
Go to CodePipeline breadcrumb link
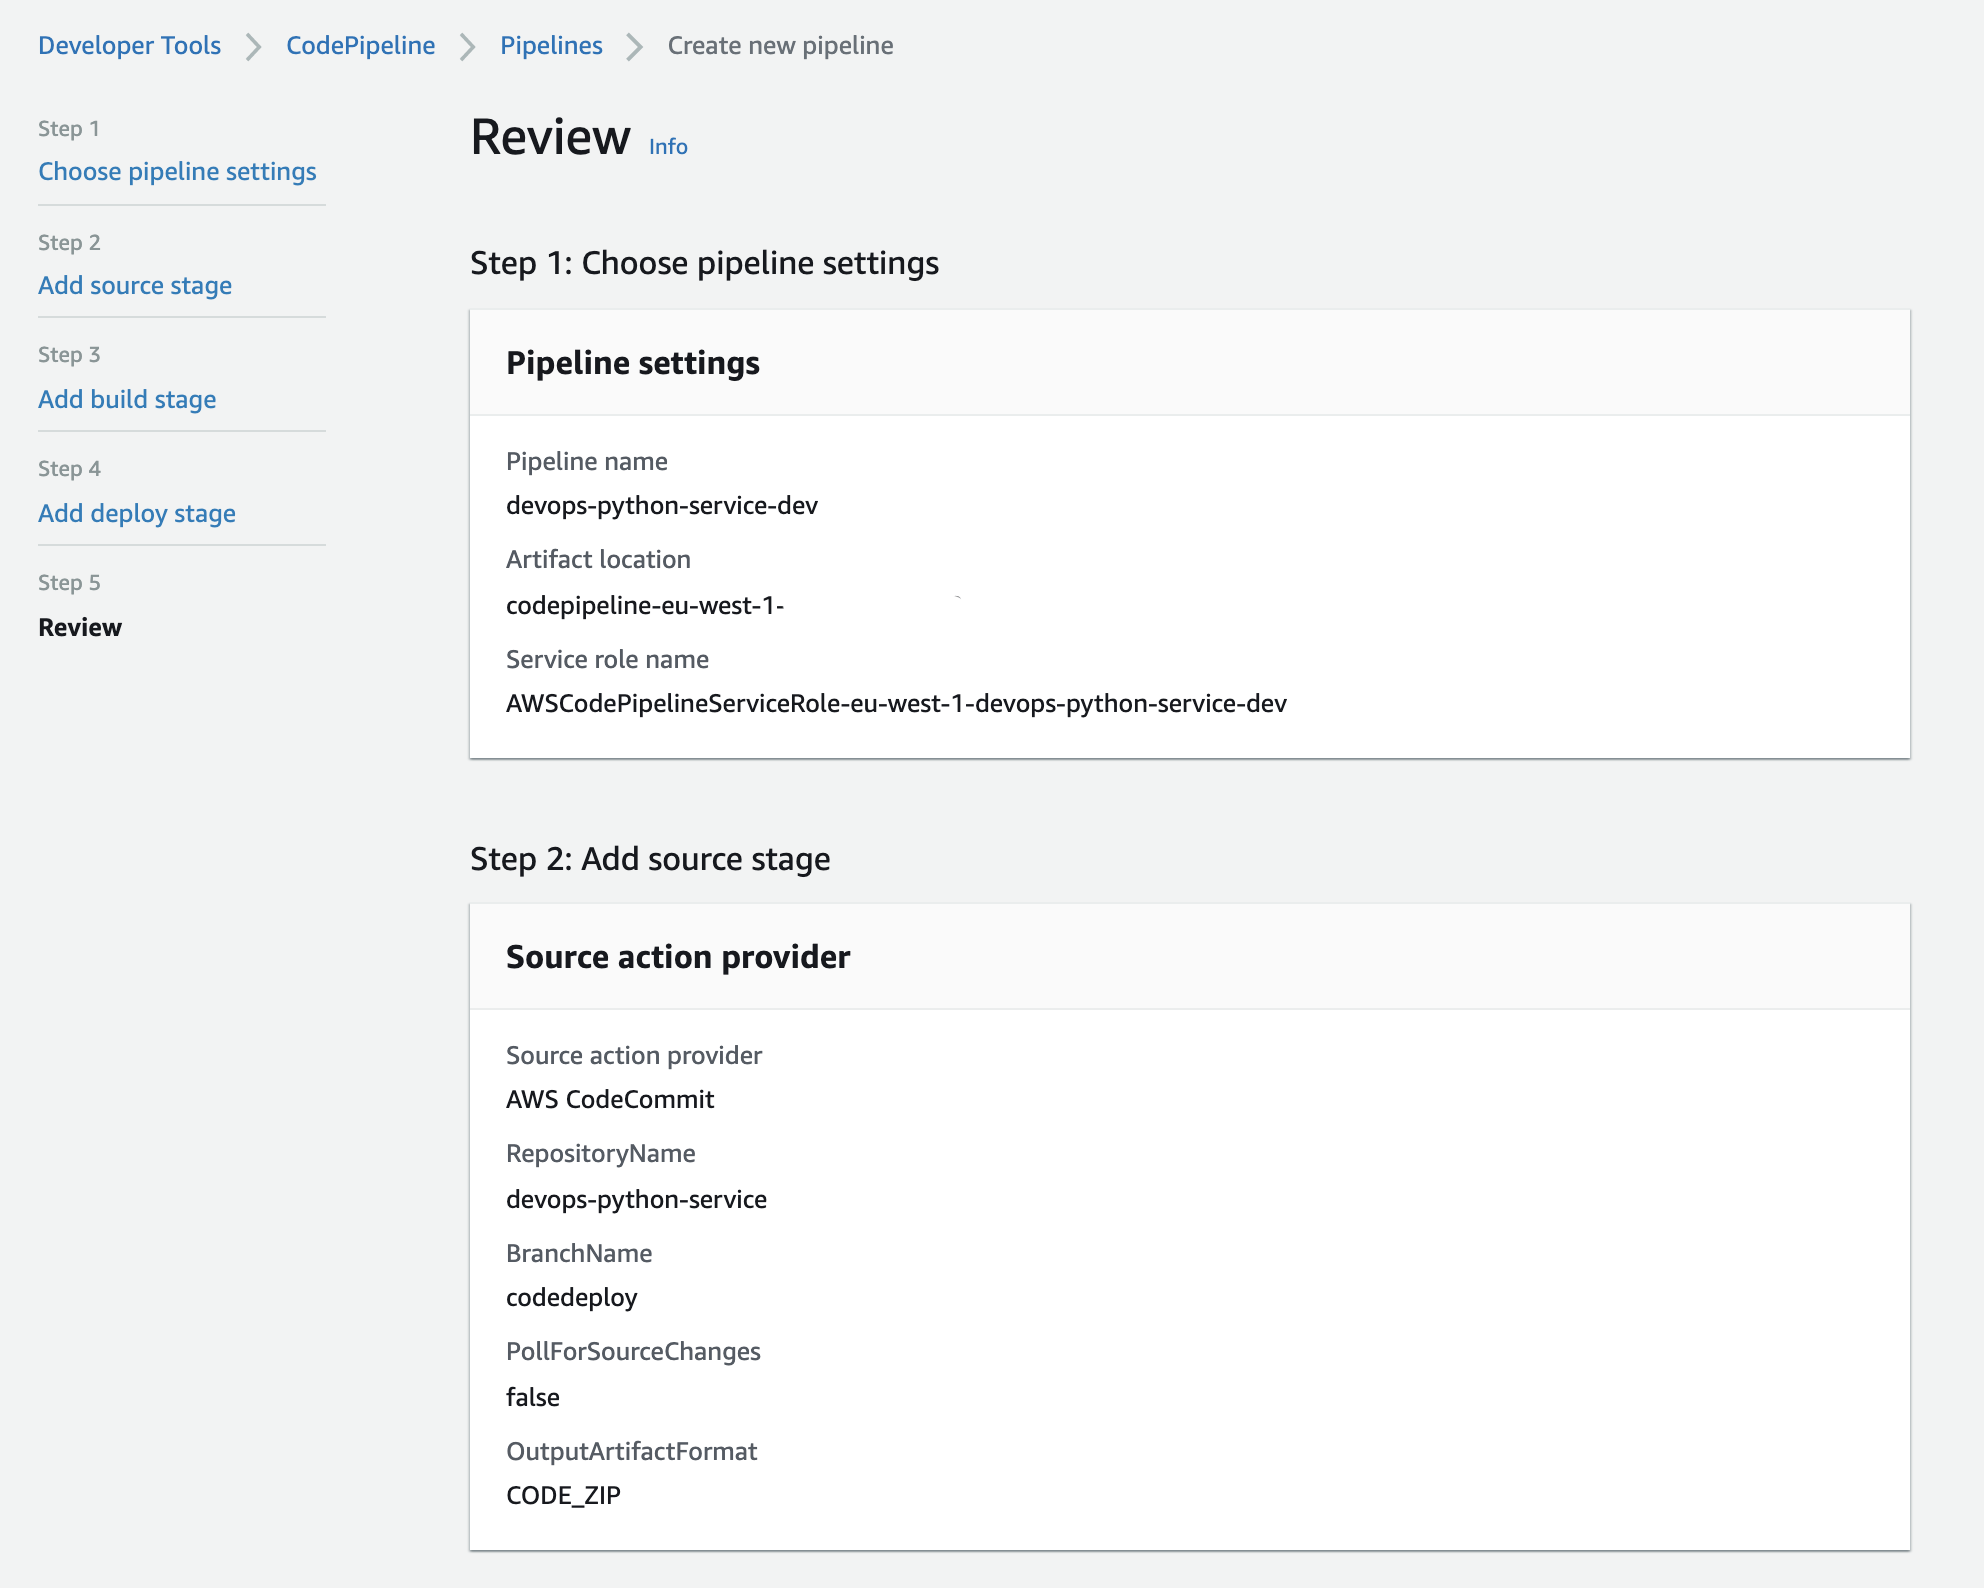[360, 45]
